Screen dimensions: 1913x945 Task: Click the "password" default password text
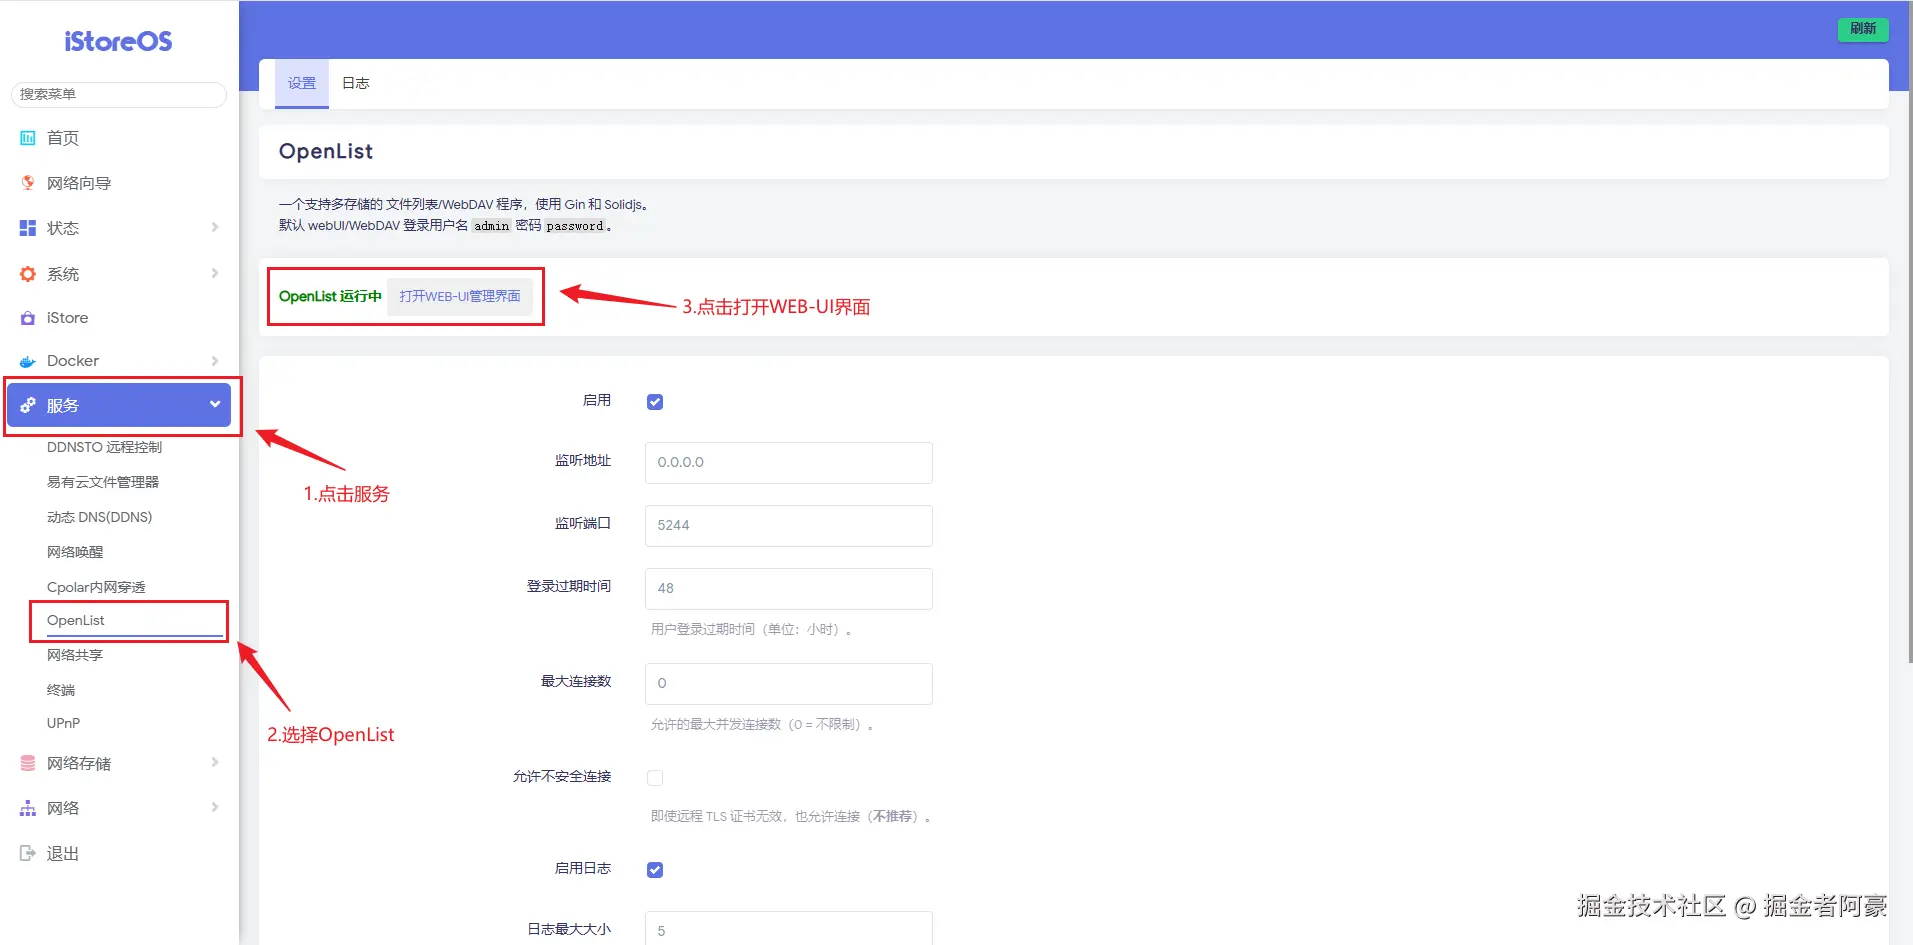(575, 226)
